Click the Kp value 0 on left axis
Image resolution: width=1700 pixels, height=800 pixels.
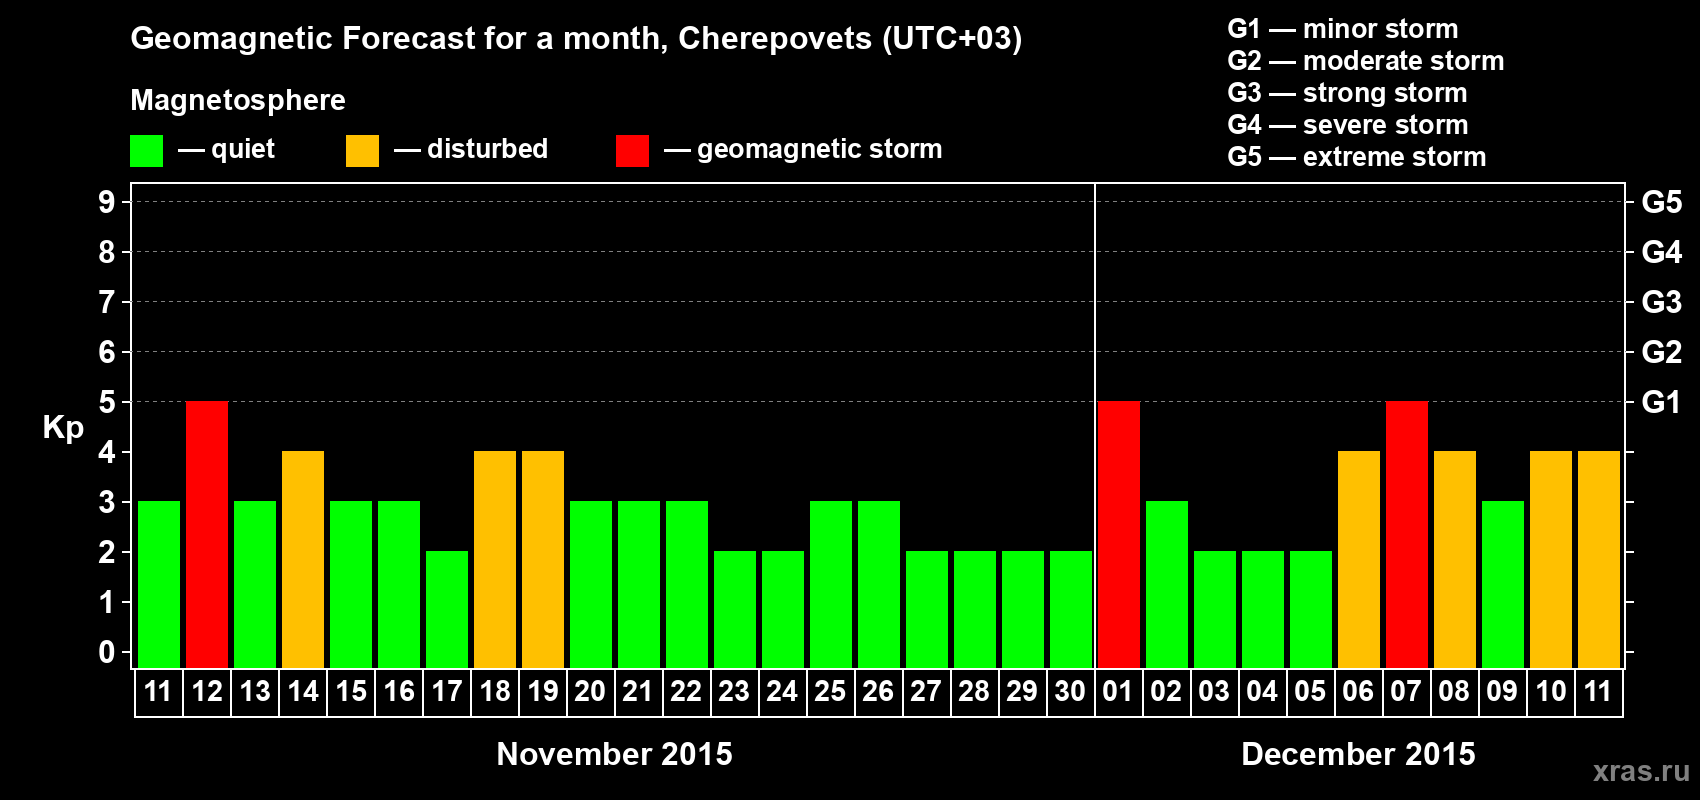107,652
